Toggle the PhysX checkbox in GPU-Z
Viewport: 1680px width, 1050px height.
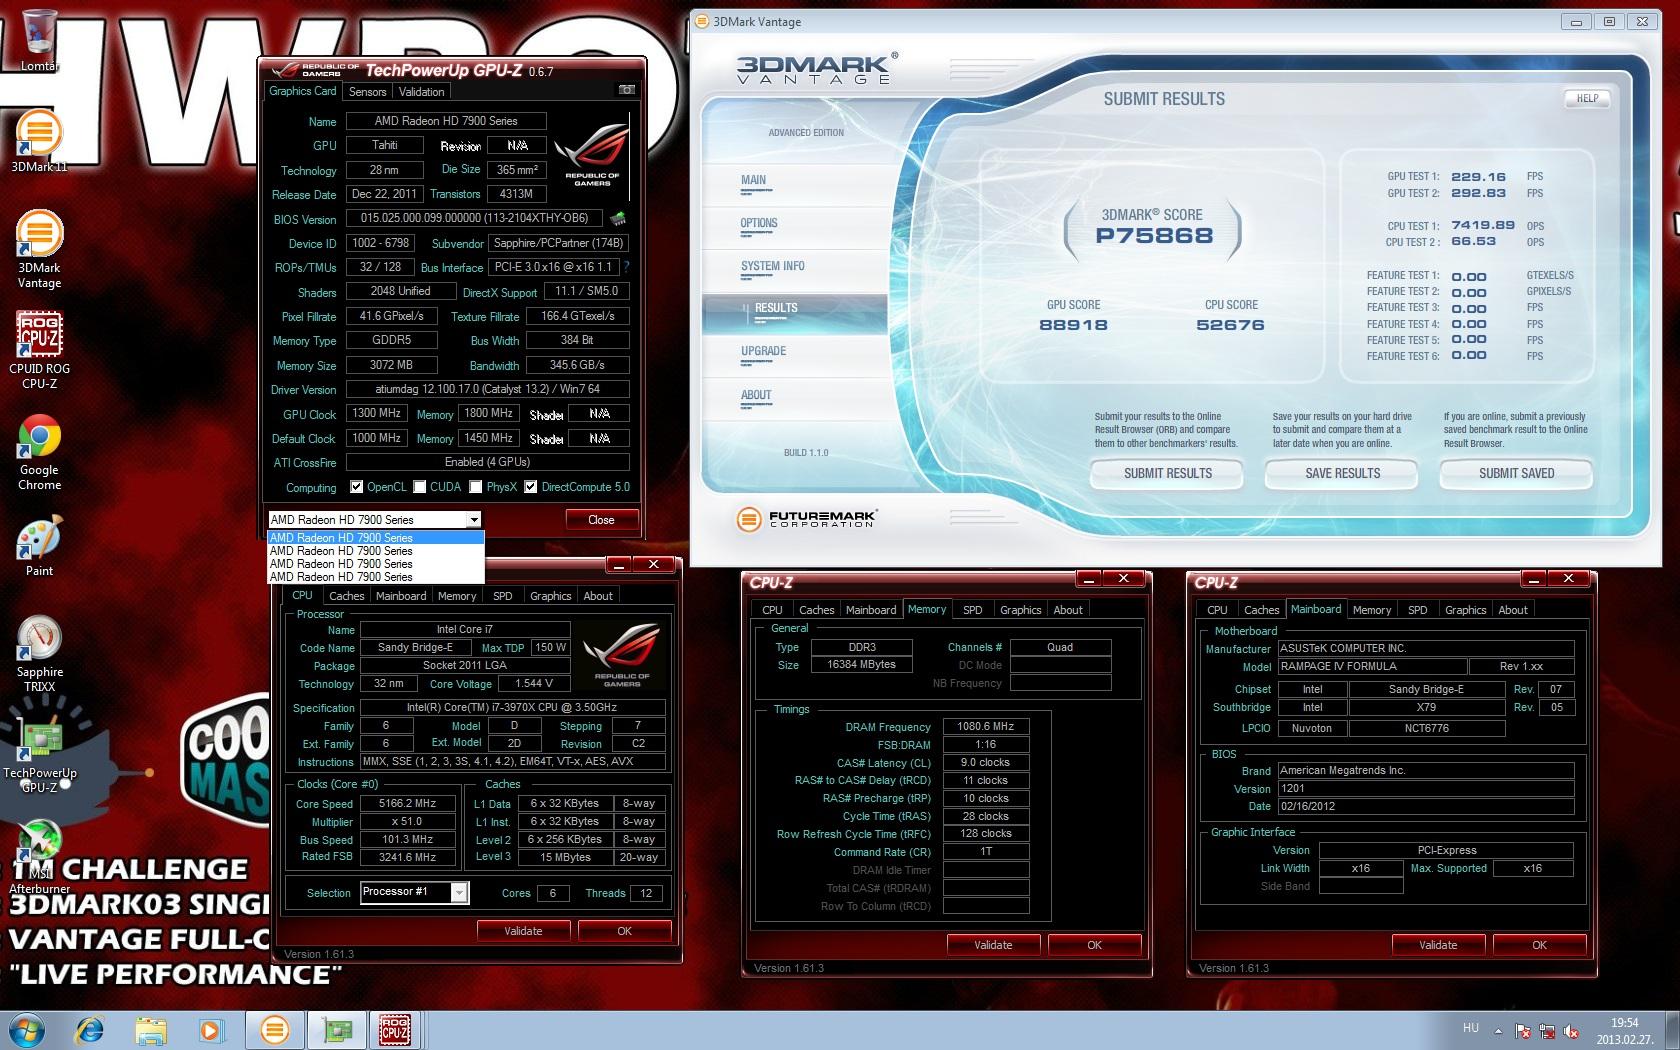tap(477, 487)
